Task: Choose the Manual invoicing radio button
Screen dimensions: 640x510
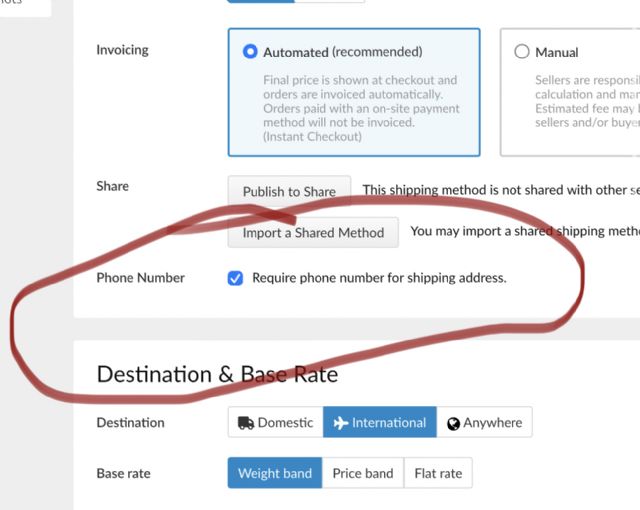Action: [521, 52]
